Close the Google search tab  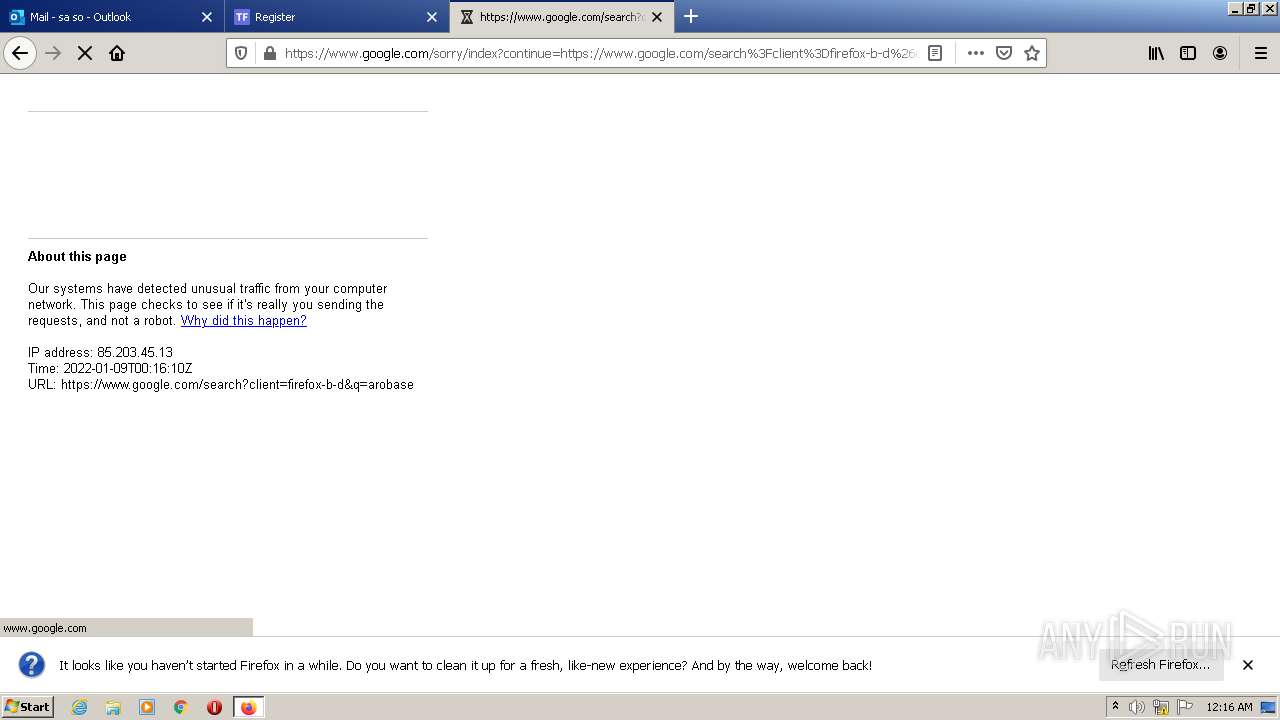click(657, 17)
